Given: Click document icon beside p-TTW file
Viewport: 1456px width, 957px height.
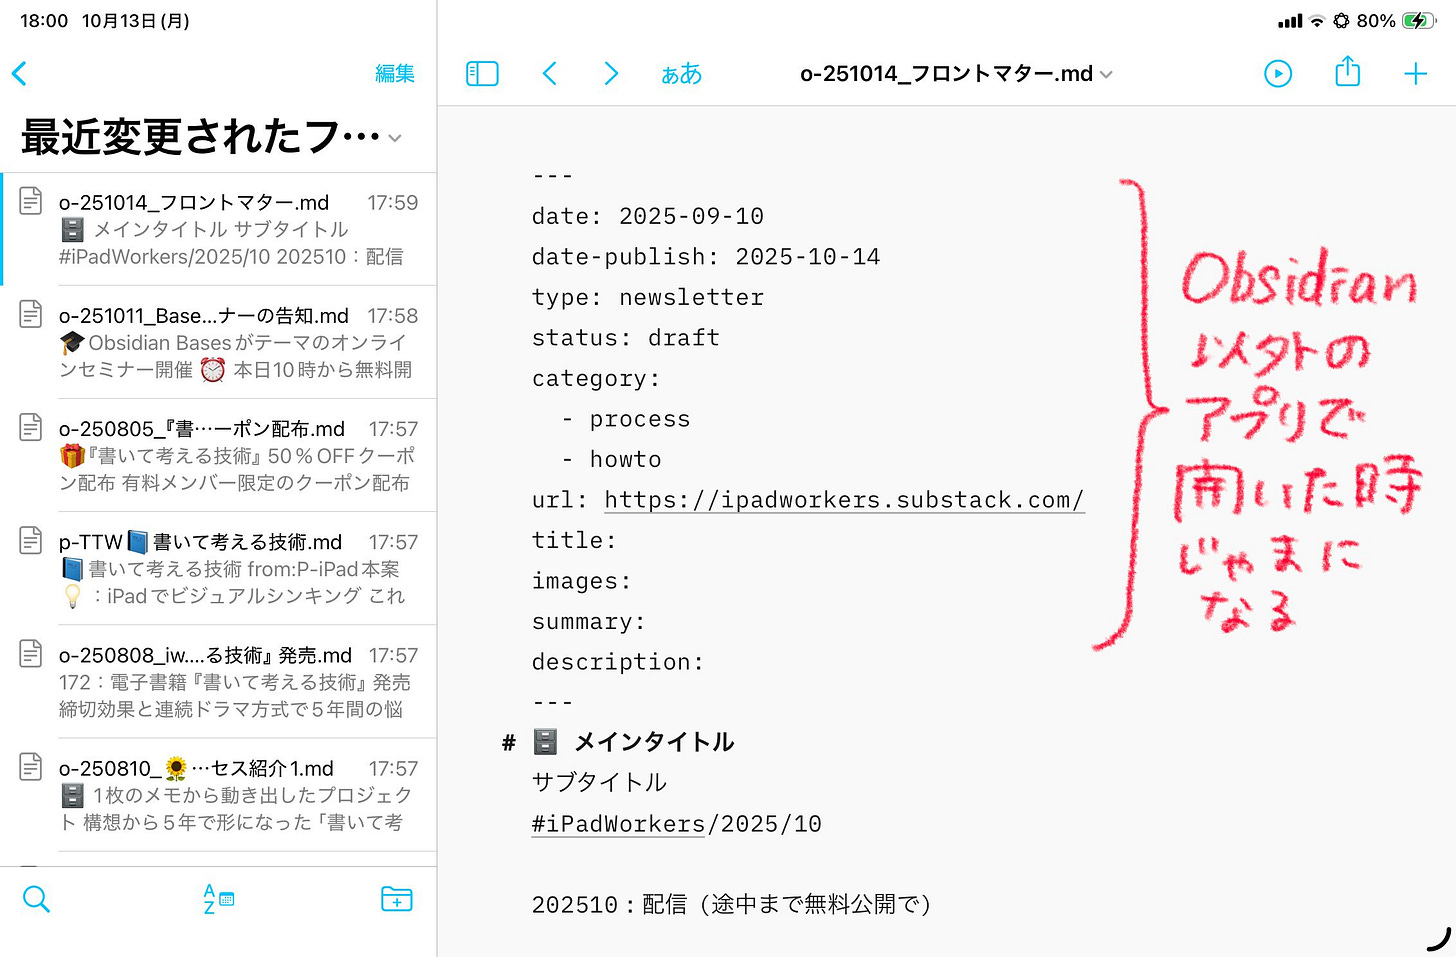Looking at the screenshot, I should tap(31, 539).
